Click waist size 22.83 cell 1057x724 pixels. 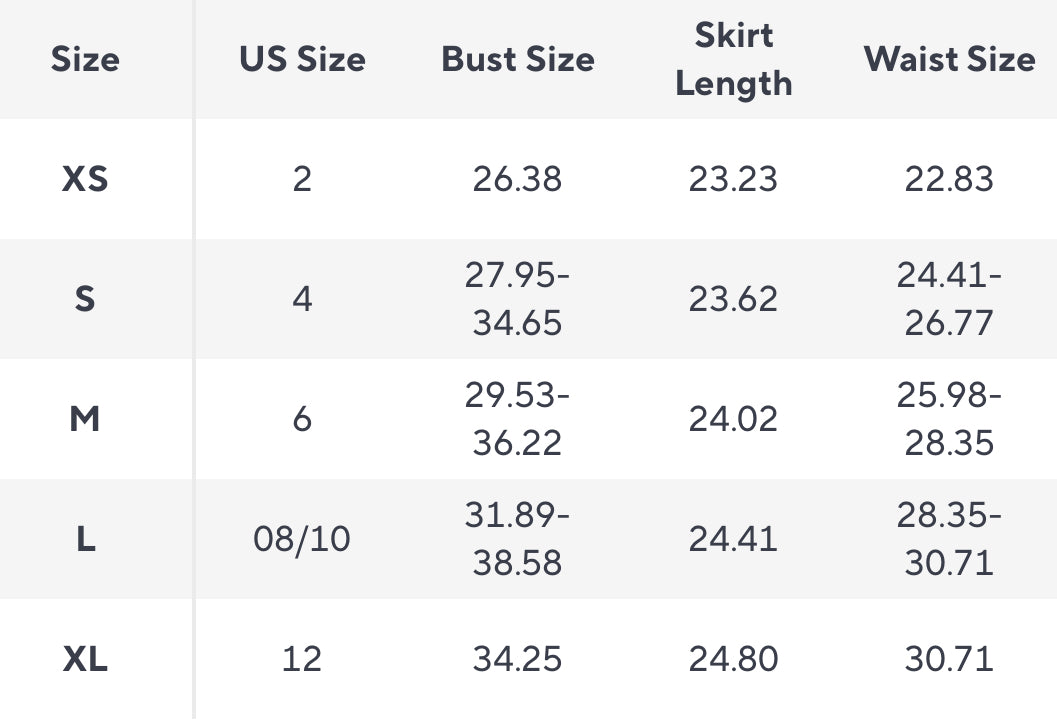949,179
